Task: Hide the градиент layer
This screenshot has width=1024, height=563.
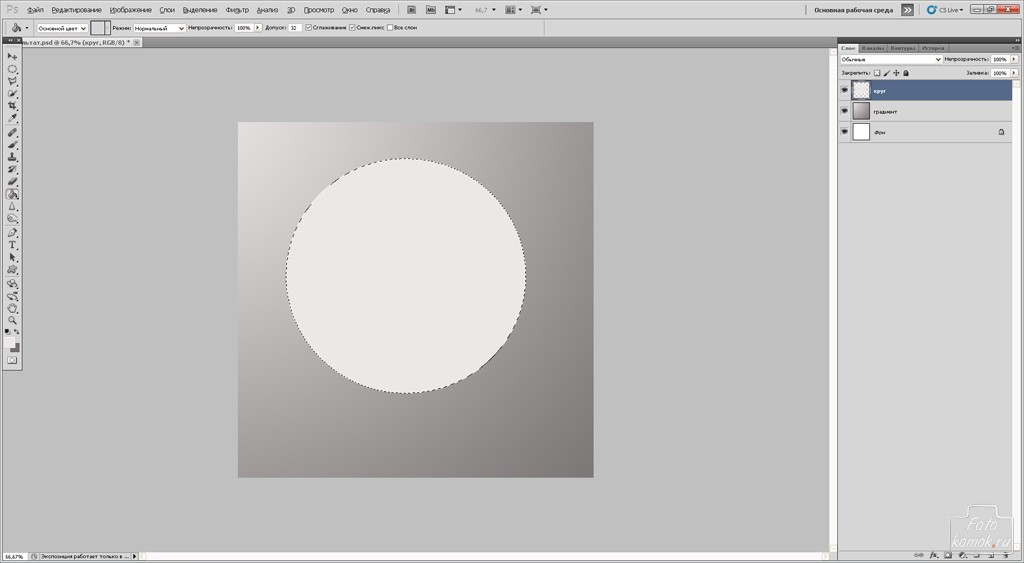Action: coord(844,111)
